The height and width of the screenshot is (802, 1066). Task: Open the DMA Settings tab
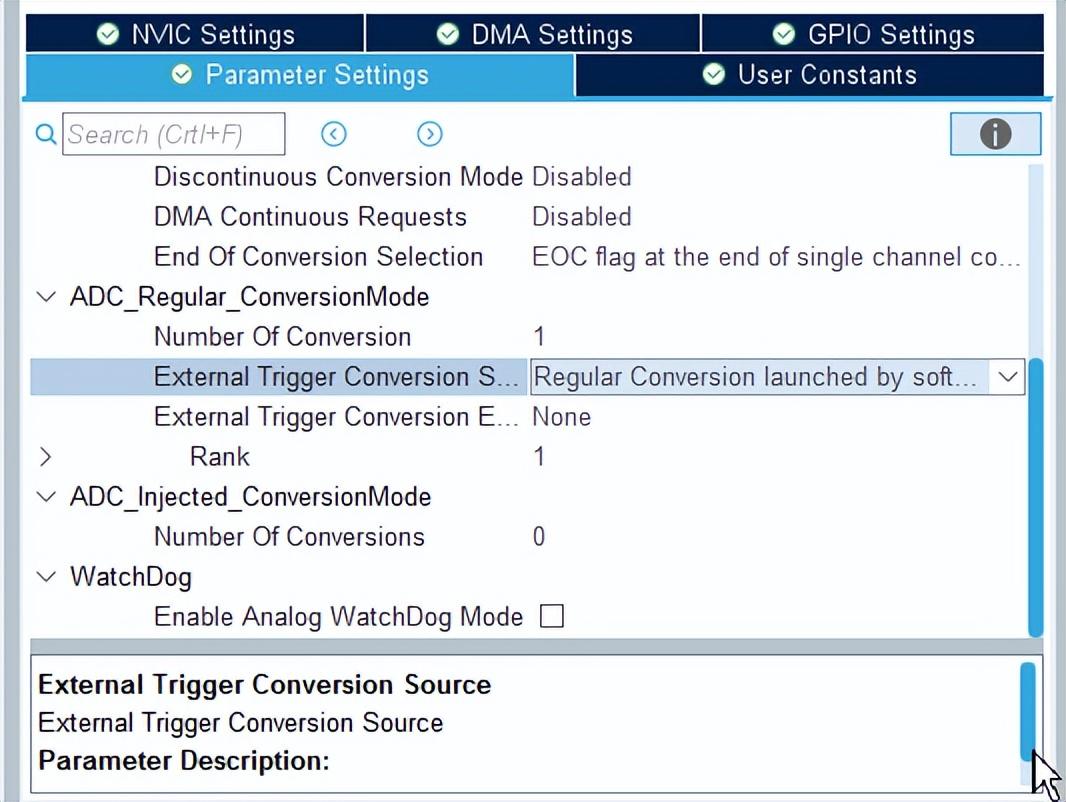pos(534,35)
